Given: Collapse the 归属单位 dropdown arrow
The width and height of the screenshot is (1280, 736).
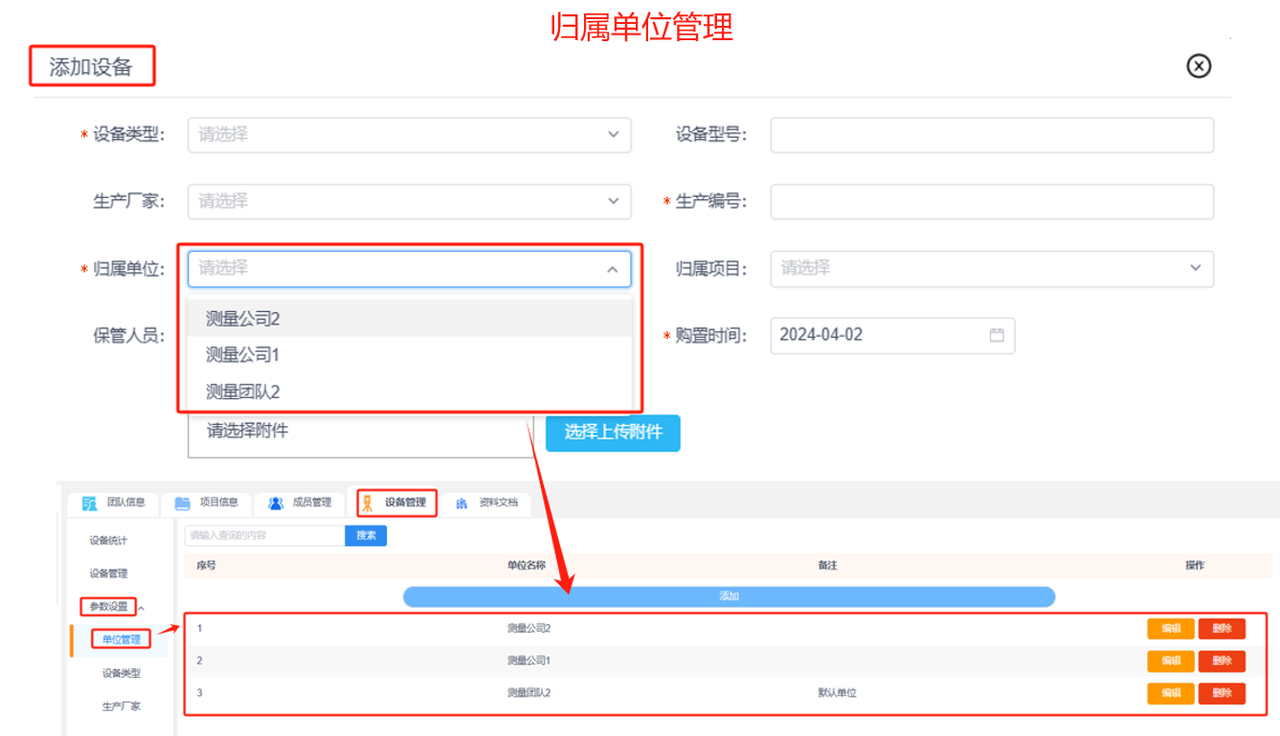Looking at the screenshot, I should 612,269.
